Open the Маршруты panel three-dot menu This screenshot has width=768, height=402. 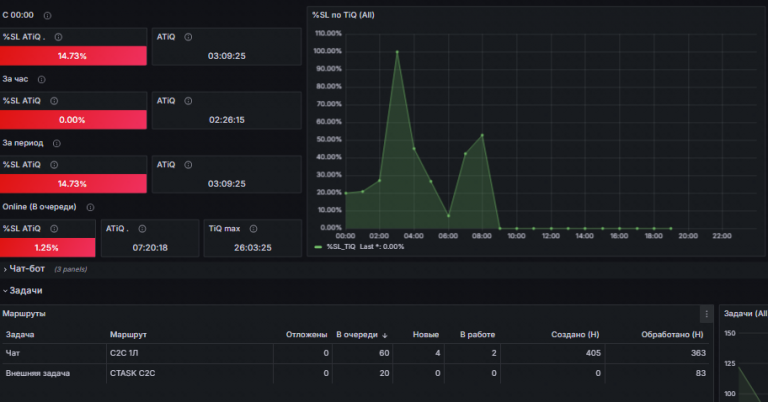[x=706, y=314]
